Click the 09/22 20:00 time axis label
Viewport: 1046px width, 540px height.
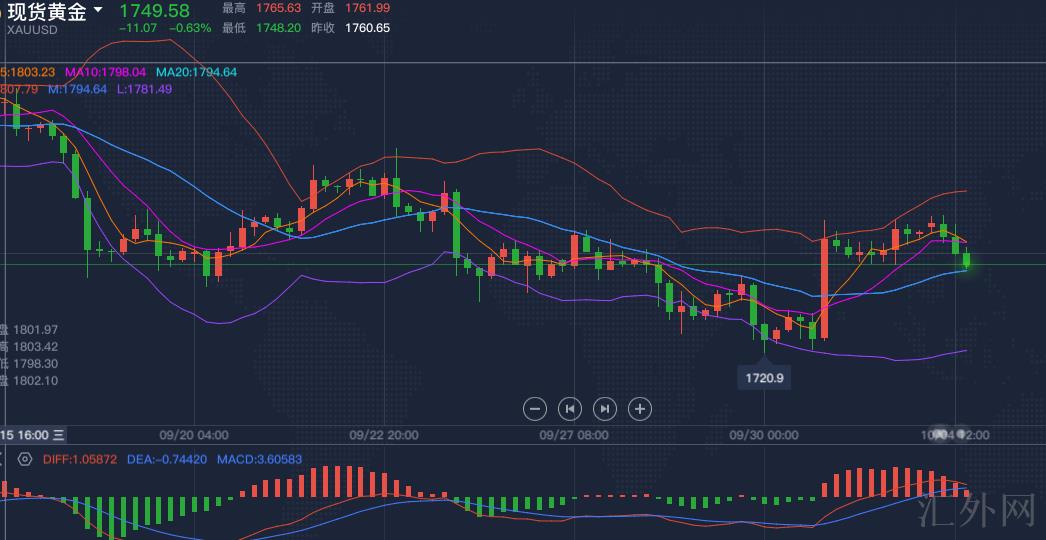click(x=383, y=435)
